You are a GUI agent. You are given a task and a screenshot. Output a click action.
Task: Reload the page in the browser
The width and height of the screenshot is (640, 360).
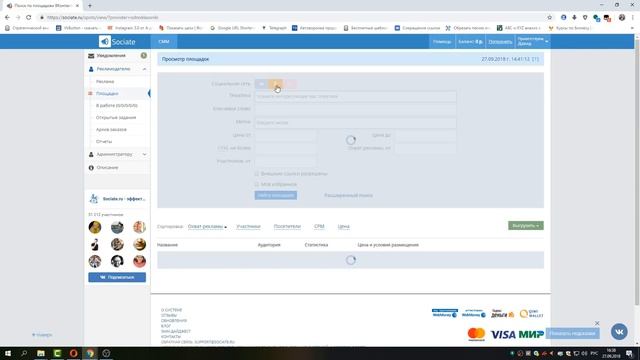pos(29,18)
